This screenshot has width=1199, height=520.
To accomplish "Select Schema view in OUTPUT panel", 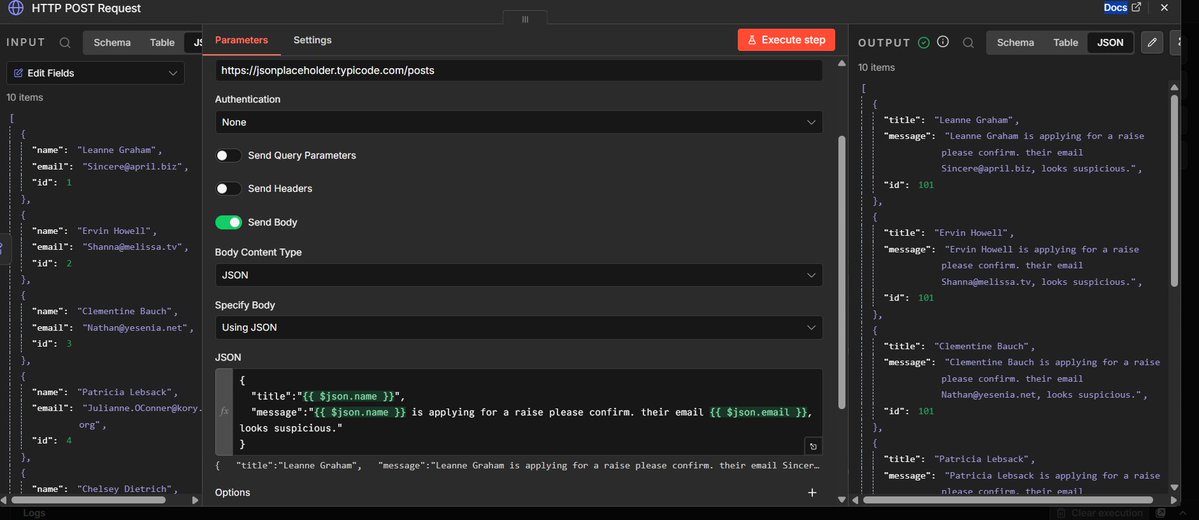I will click(1015, 43).
